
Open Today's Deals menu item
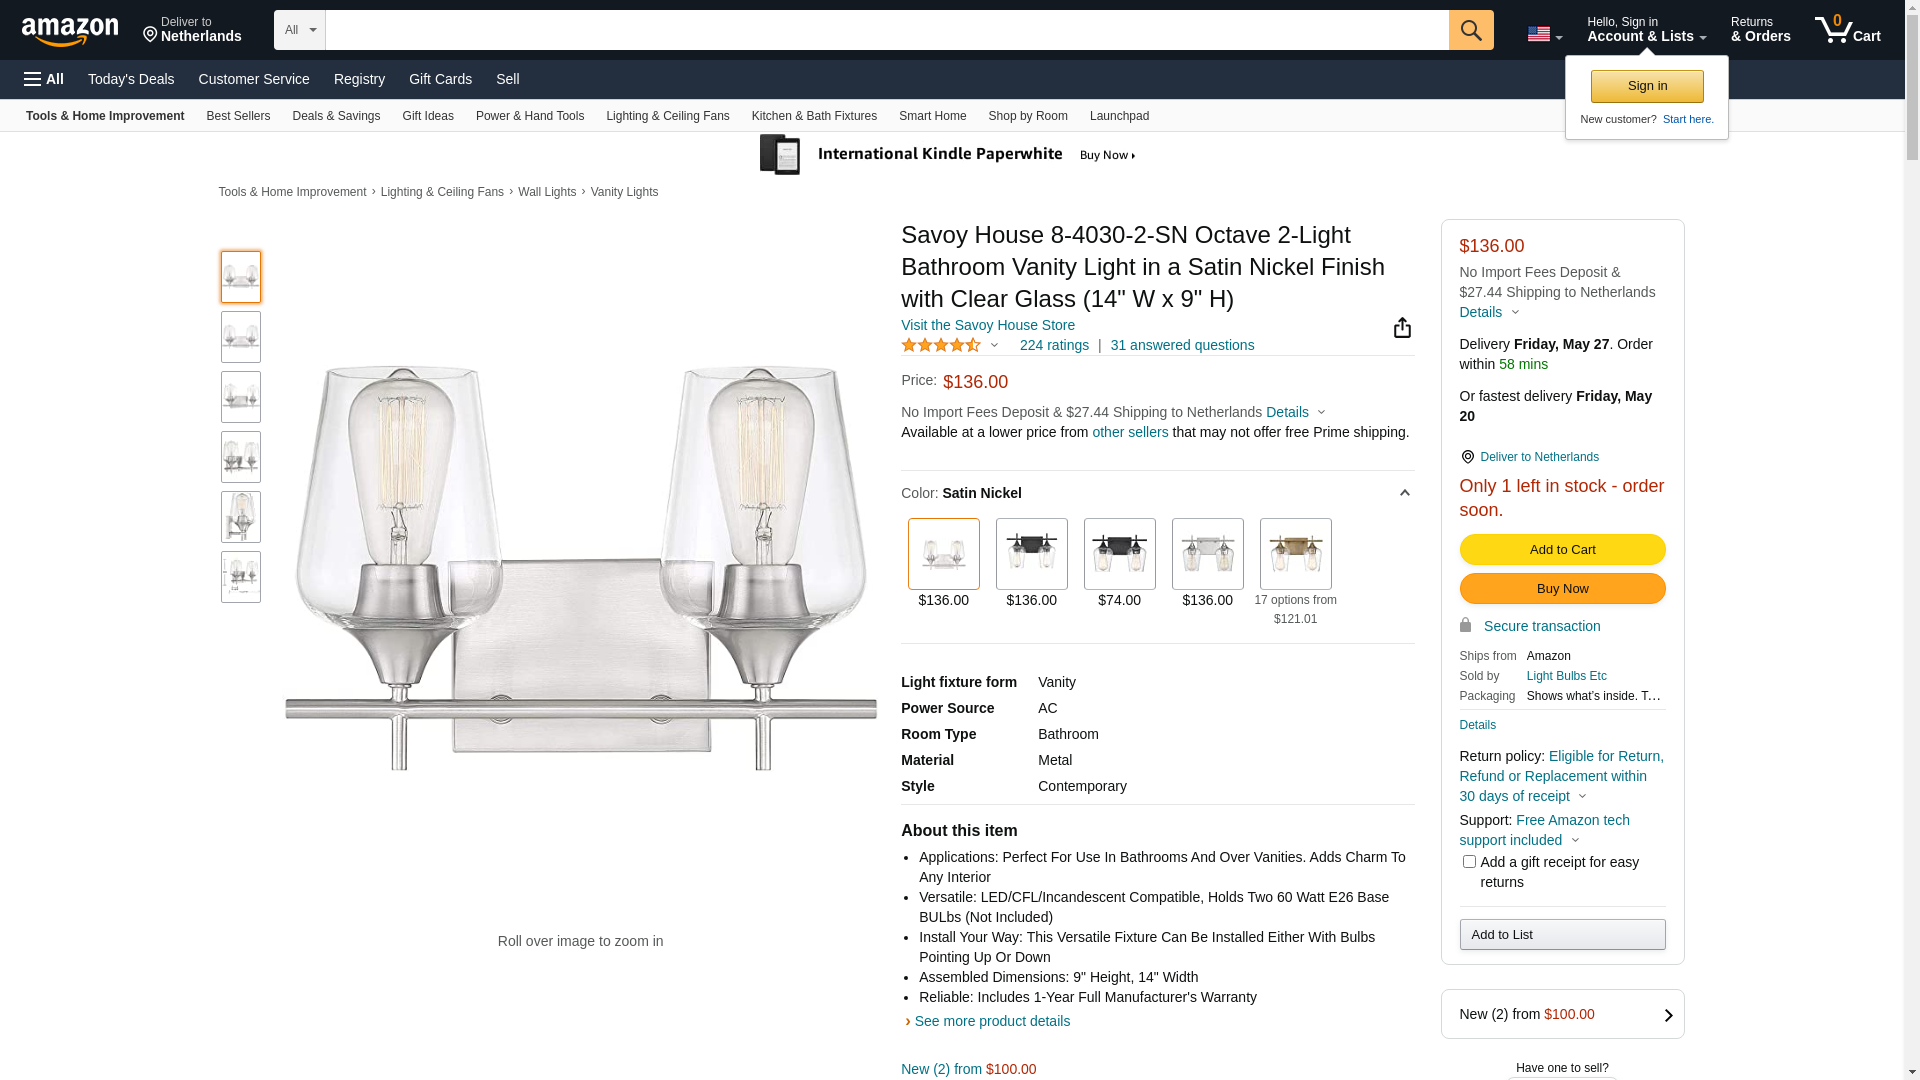click(131, 79)
